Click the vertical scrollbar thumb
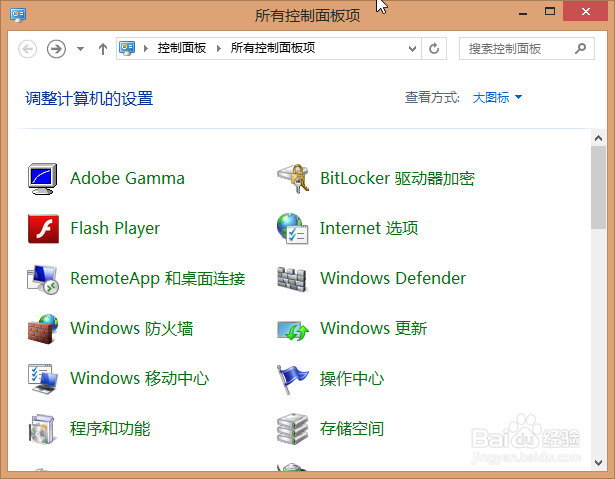Image resolution: width=615 pixels, height=479 pixels. pos(598,188)
